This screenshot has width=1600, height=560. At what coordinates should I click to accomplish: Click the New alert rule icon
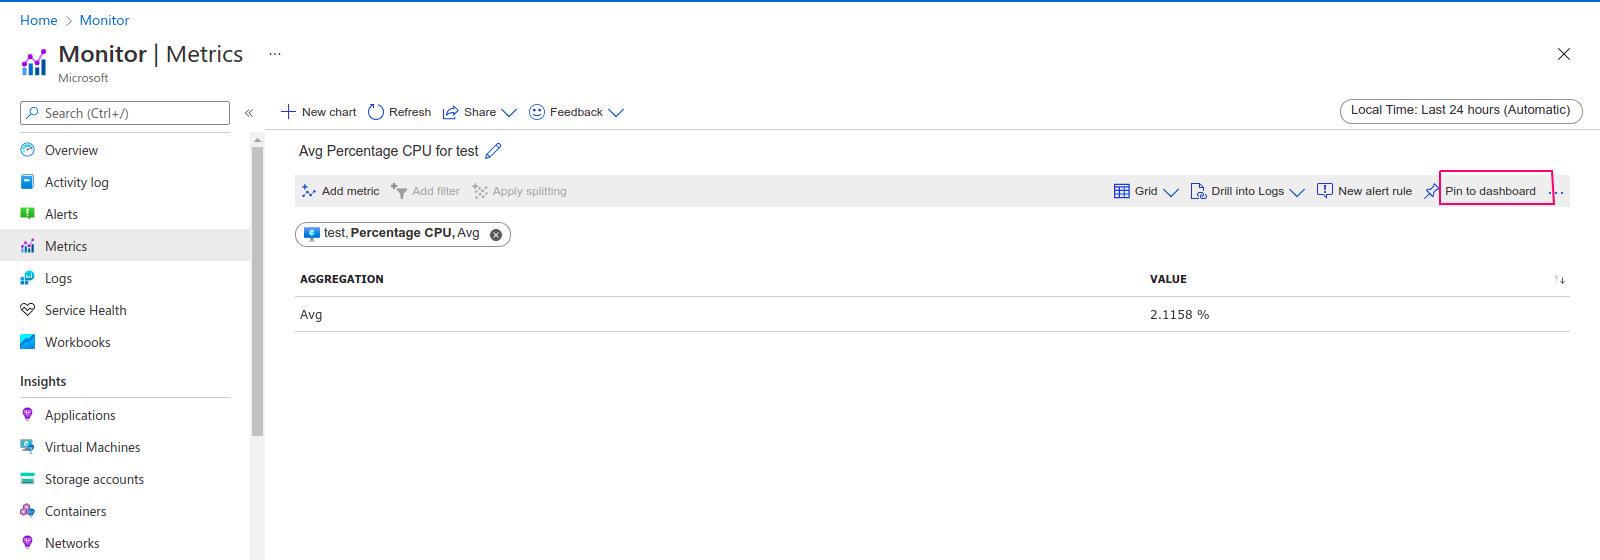click(1325, 191)
